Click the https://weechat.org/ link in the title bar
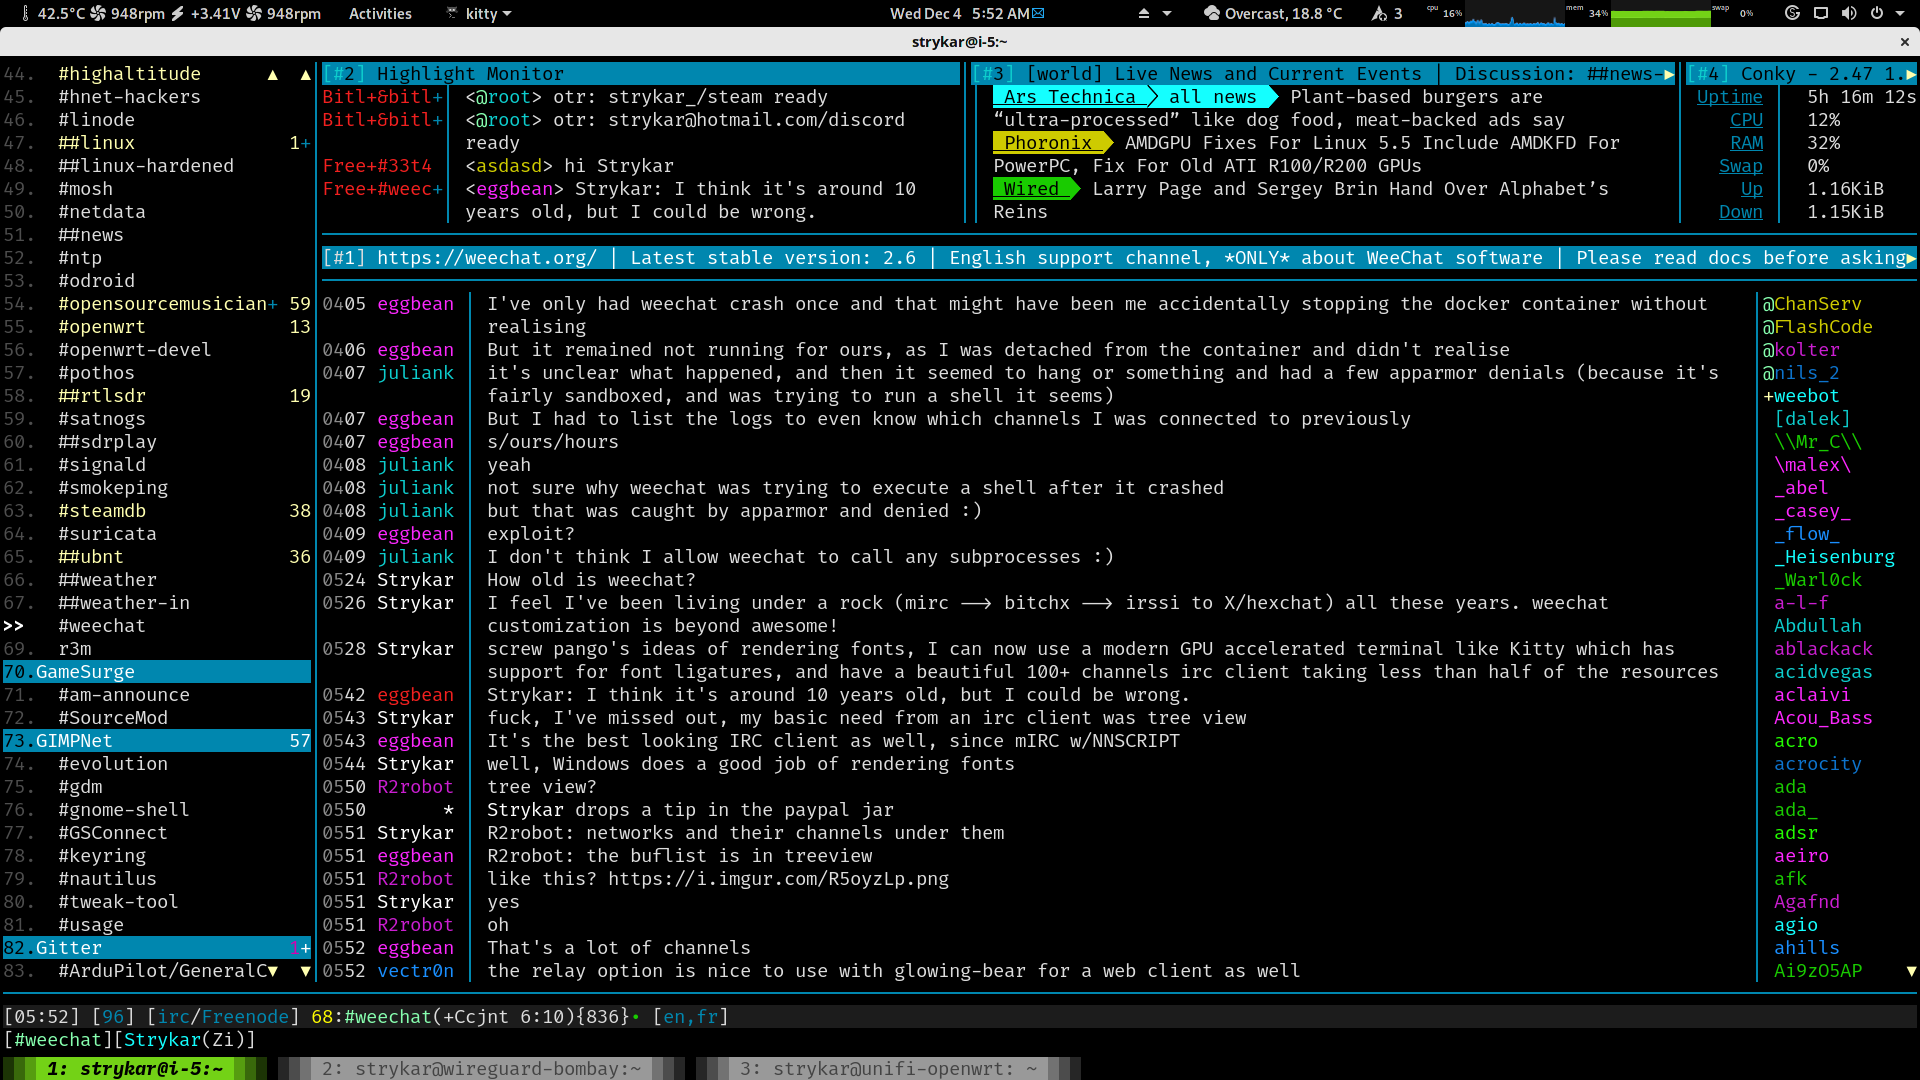The image size is (1920, 1080). pos(484,257)
